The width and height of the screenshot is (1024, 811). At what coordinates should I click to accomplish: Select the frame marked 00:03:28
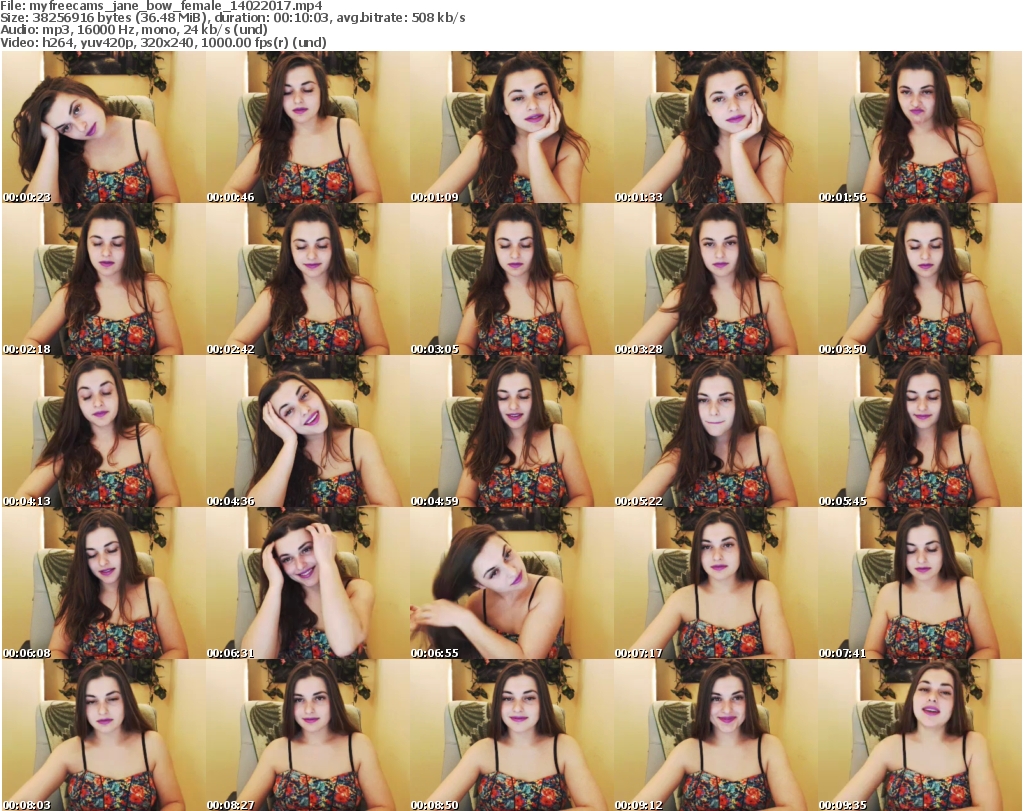pyautogui.click(x=716, y=279)
